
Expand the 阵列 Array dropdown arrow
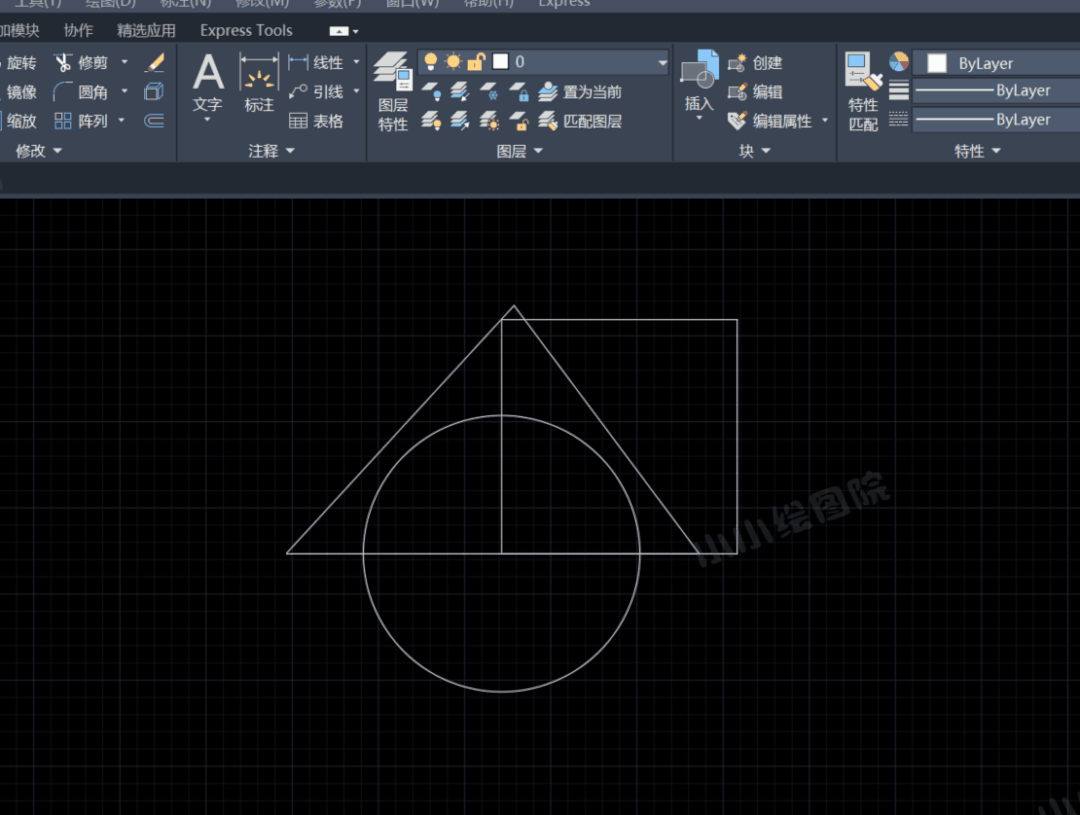(122, 120)
